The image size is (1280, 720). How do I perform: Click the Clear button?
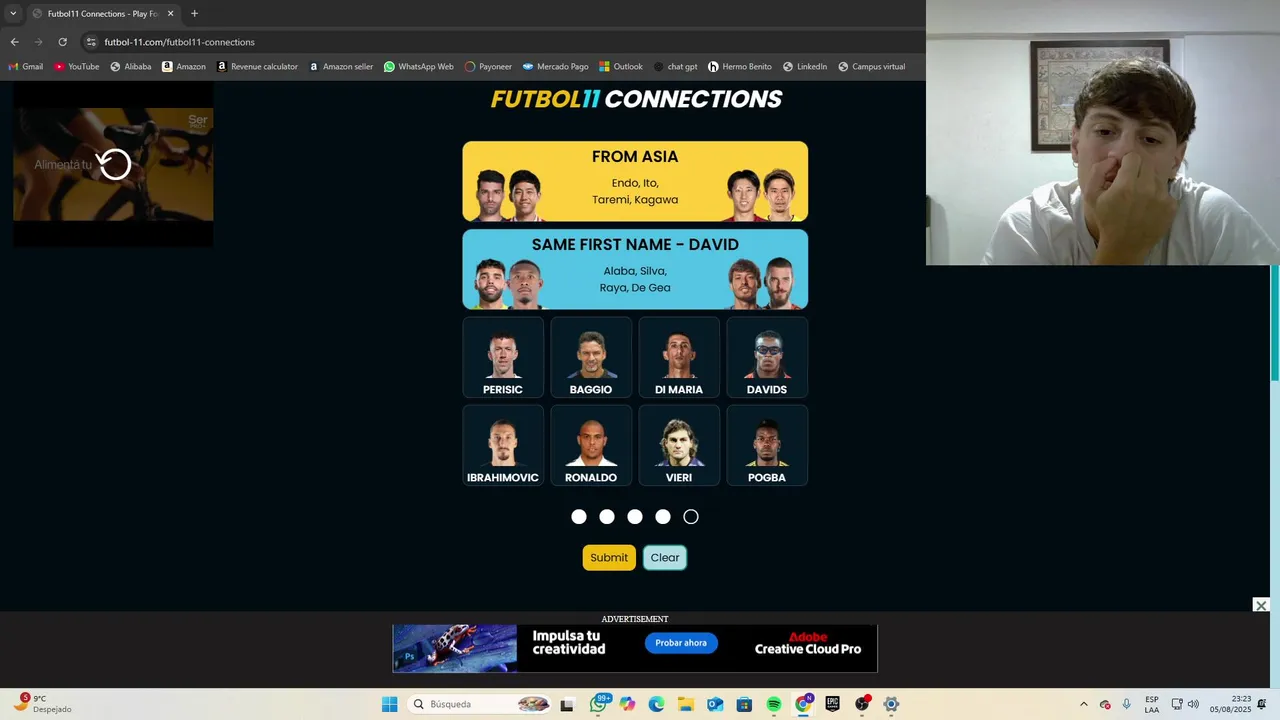[665, 558]
